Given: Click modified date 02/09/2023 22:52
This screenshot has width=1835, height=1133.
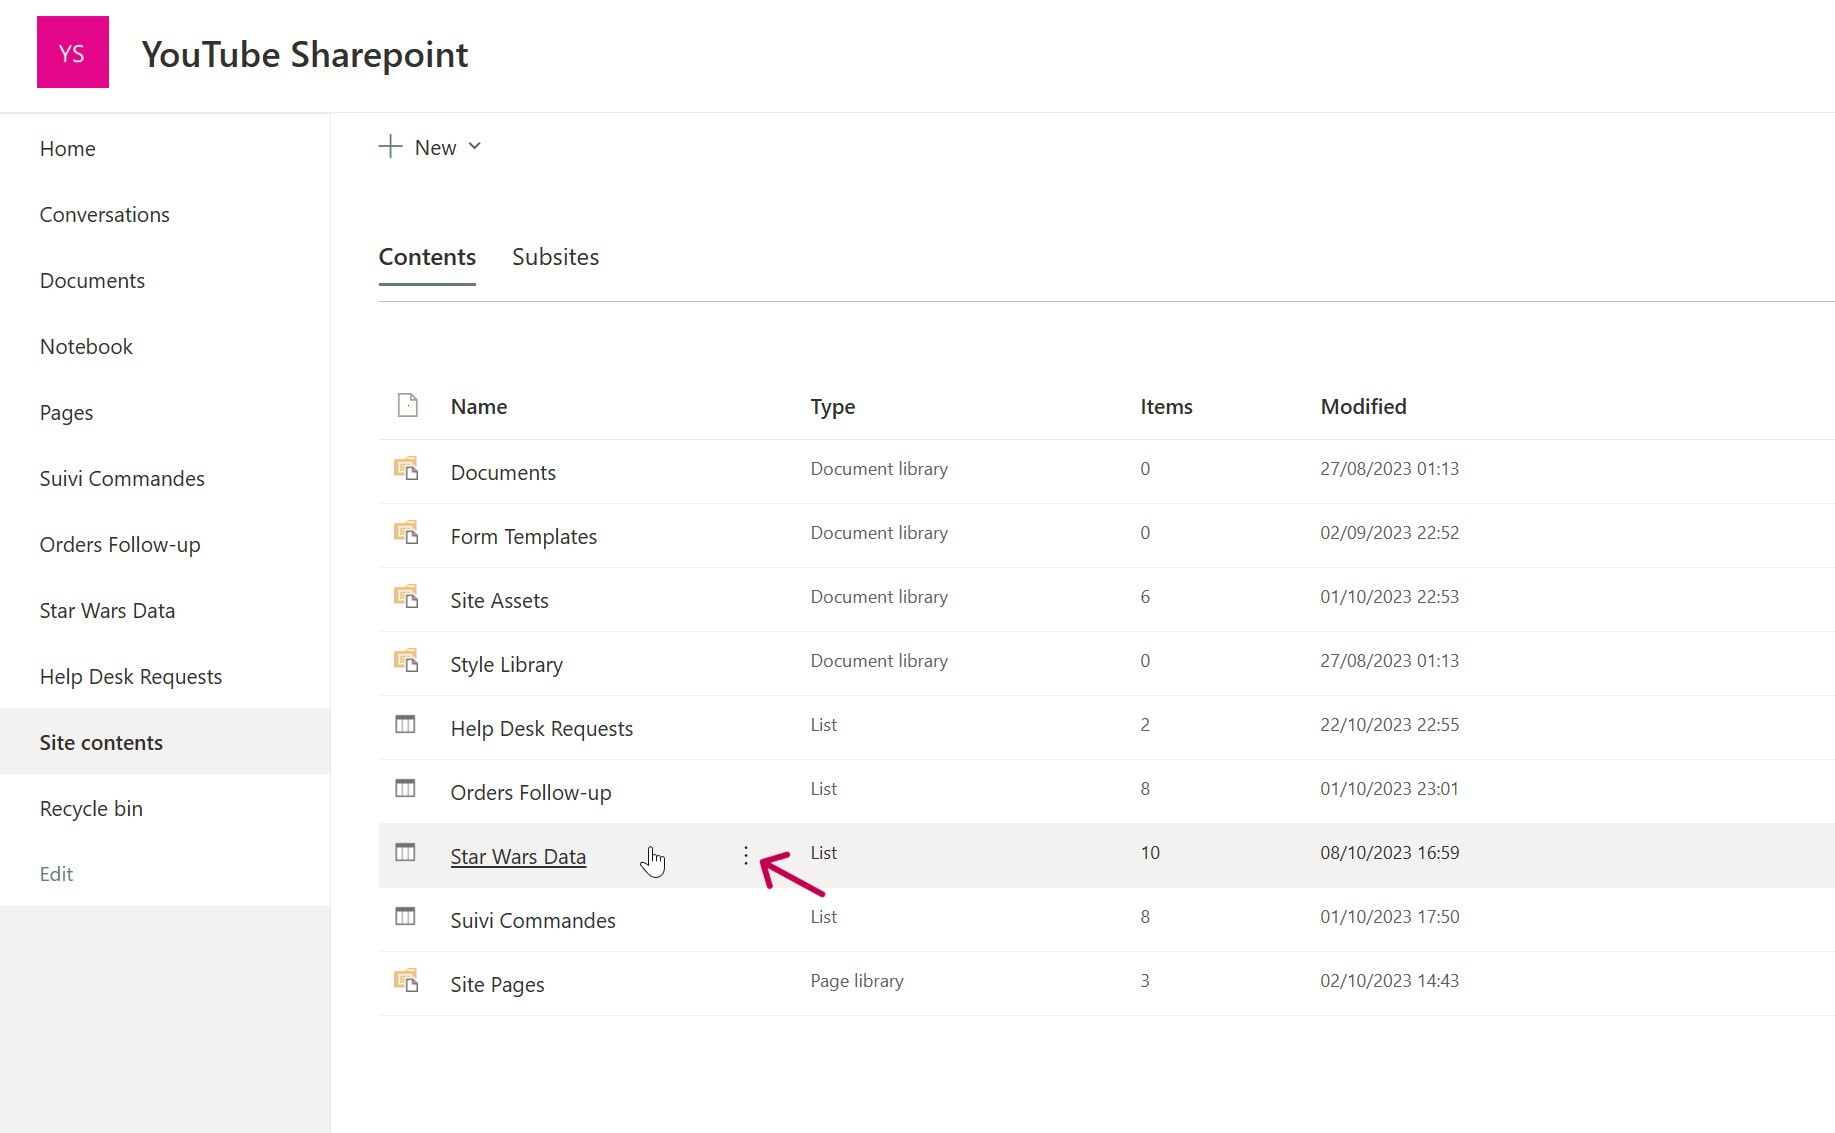Looking at the screenshot, I should (1389, 533).
